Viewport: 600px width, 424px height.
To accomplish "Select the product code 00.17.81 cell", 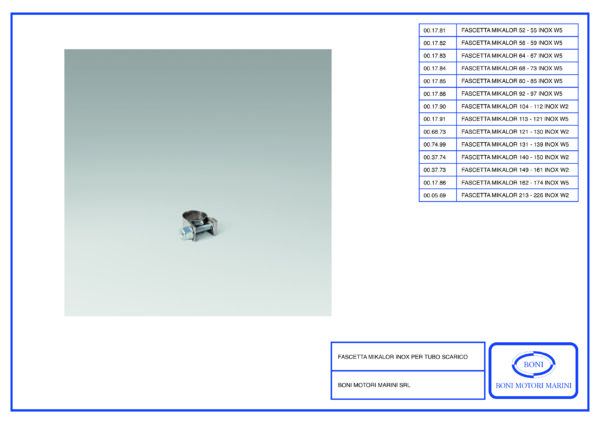I will pyautogui.click(x=436, y=32).
